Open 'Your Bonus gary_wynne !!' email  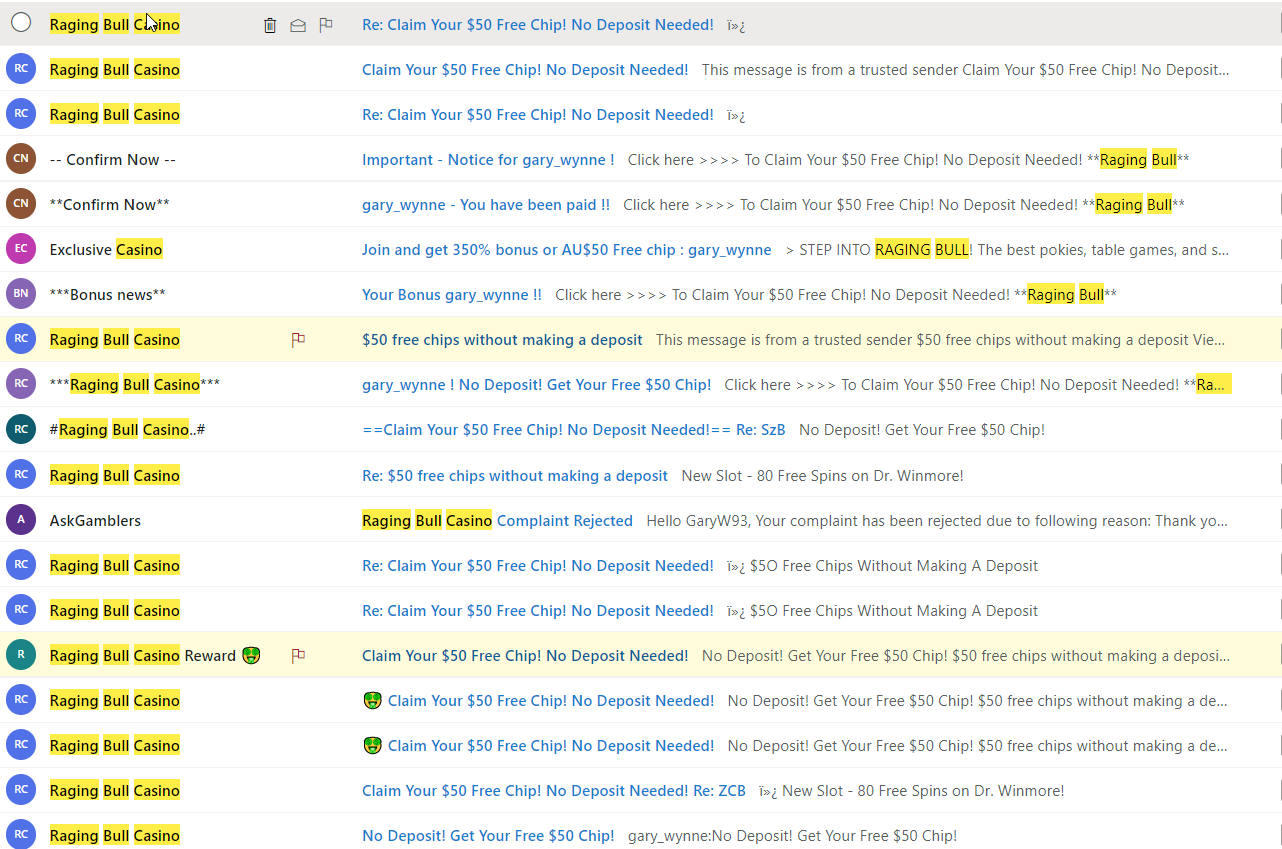click(x=452, y=295)
